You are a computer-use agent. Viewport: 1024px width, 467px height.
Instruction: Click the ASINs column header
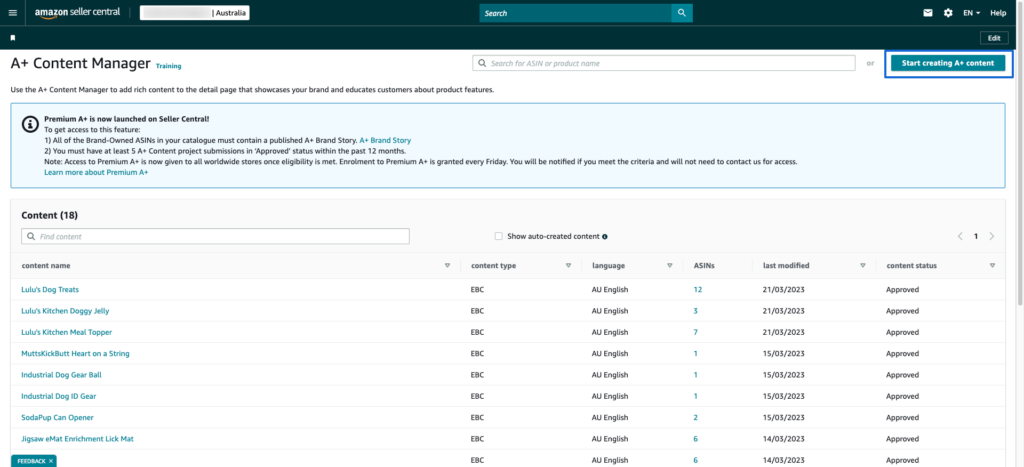[x=702, y=266]
